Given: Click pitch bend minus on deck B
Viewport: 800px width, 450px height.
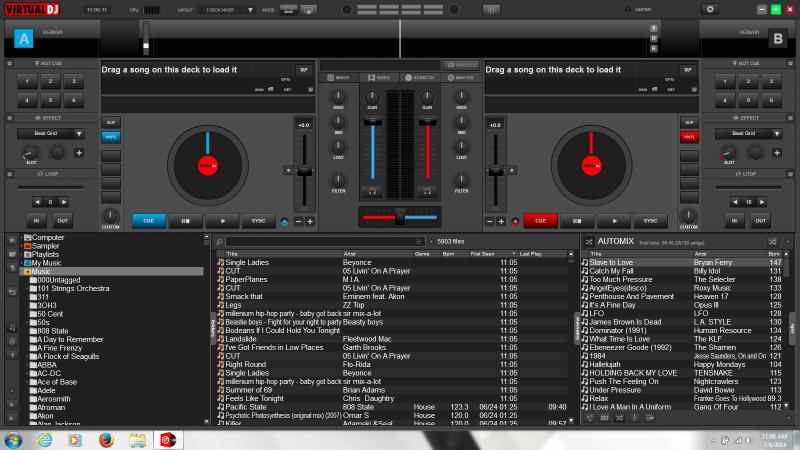Looking at the screenshot, I should click(490, 221).
